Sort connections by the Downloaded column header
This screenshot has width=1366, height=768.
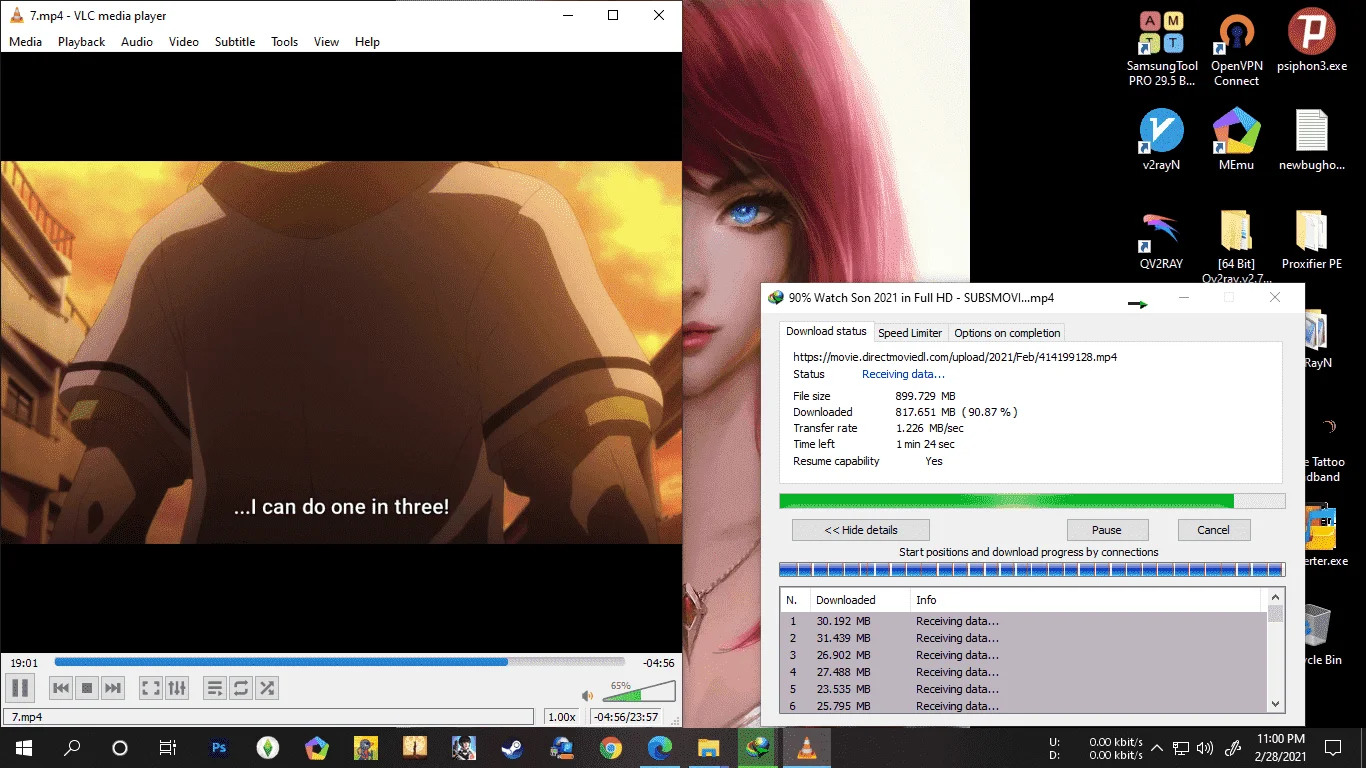860,600
